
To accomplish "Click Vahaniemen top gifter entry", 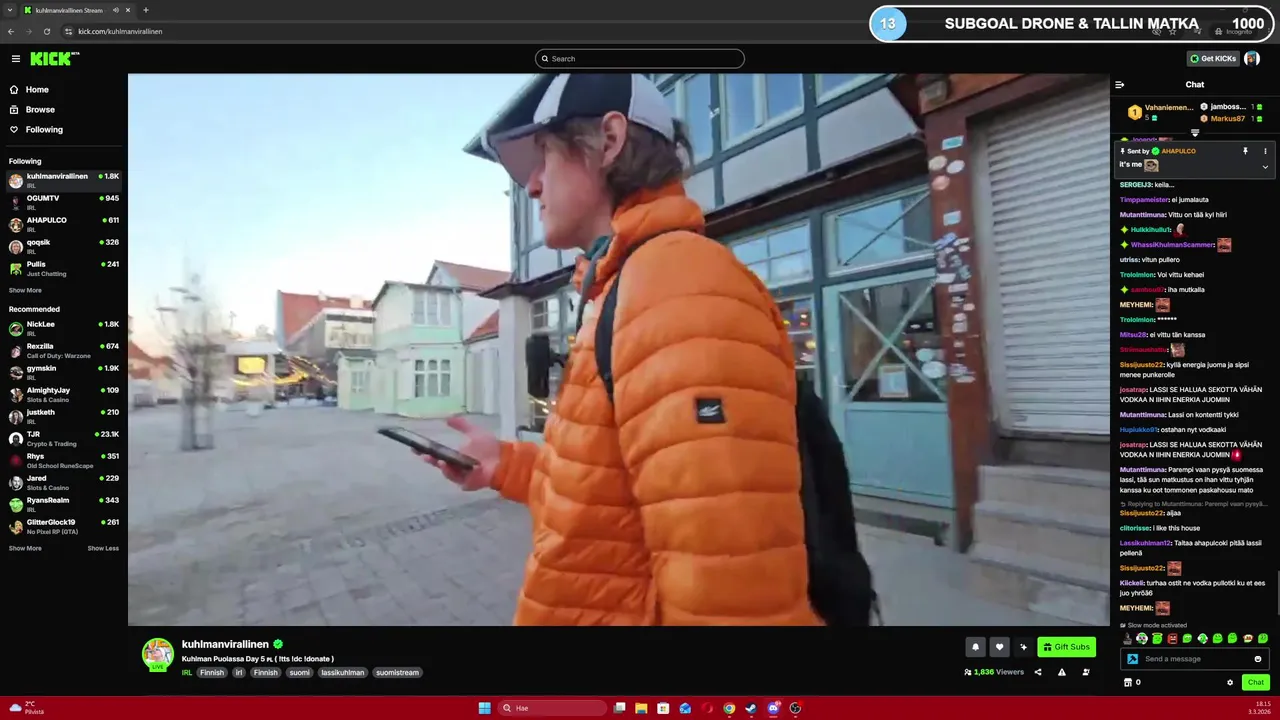I will pos(1161,112).
